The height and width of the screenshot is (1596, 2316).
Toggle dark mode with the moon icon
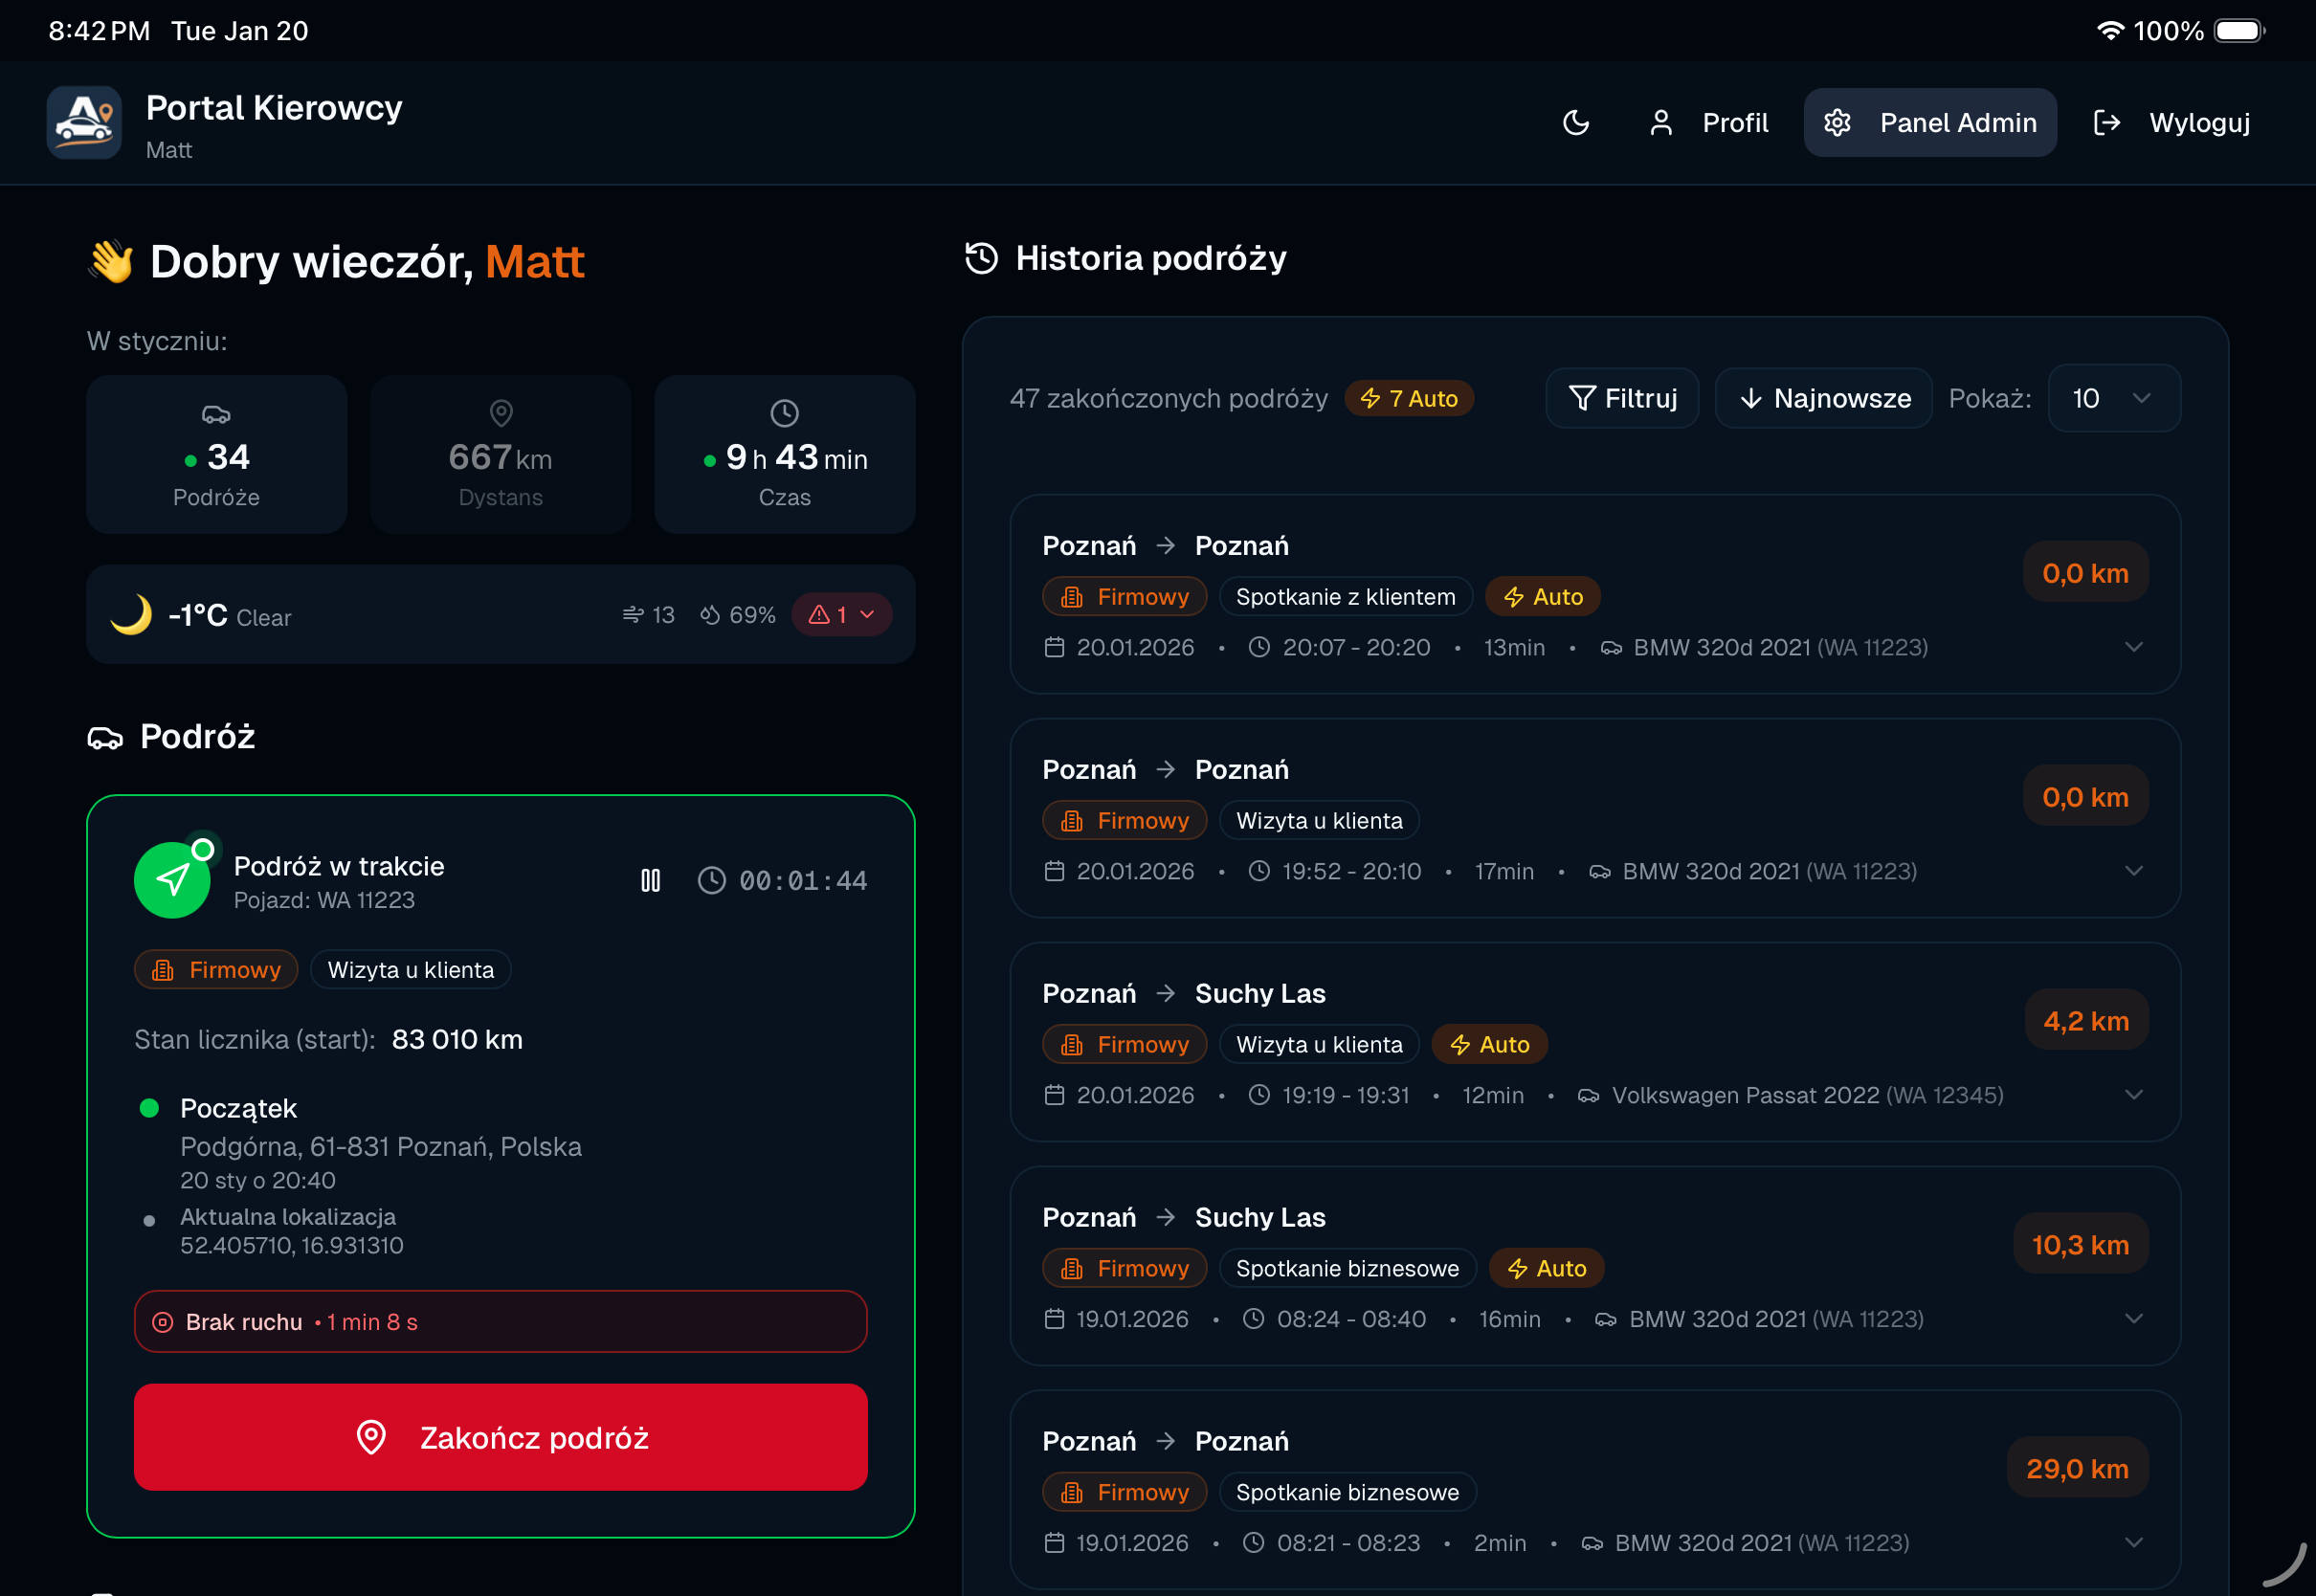point(1576,122)
